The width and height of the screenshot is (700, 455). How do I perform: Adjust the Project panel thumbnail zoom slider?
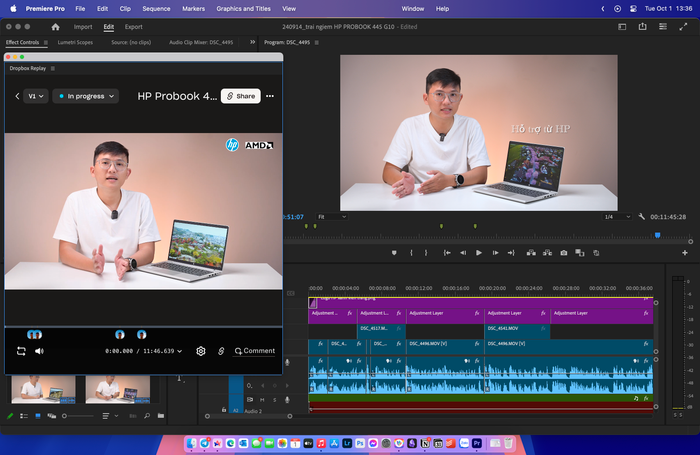click(78, 416)
